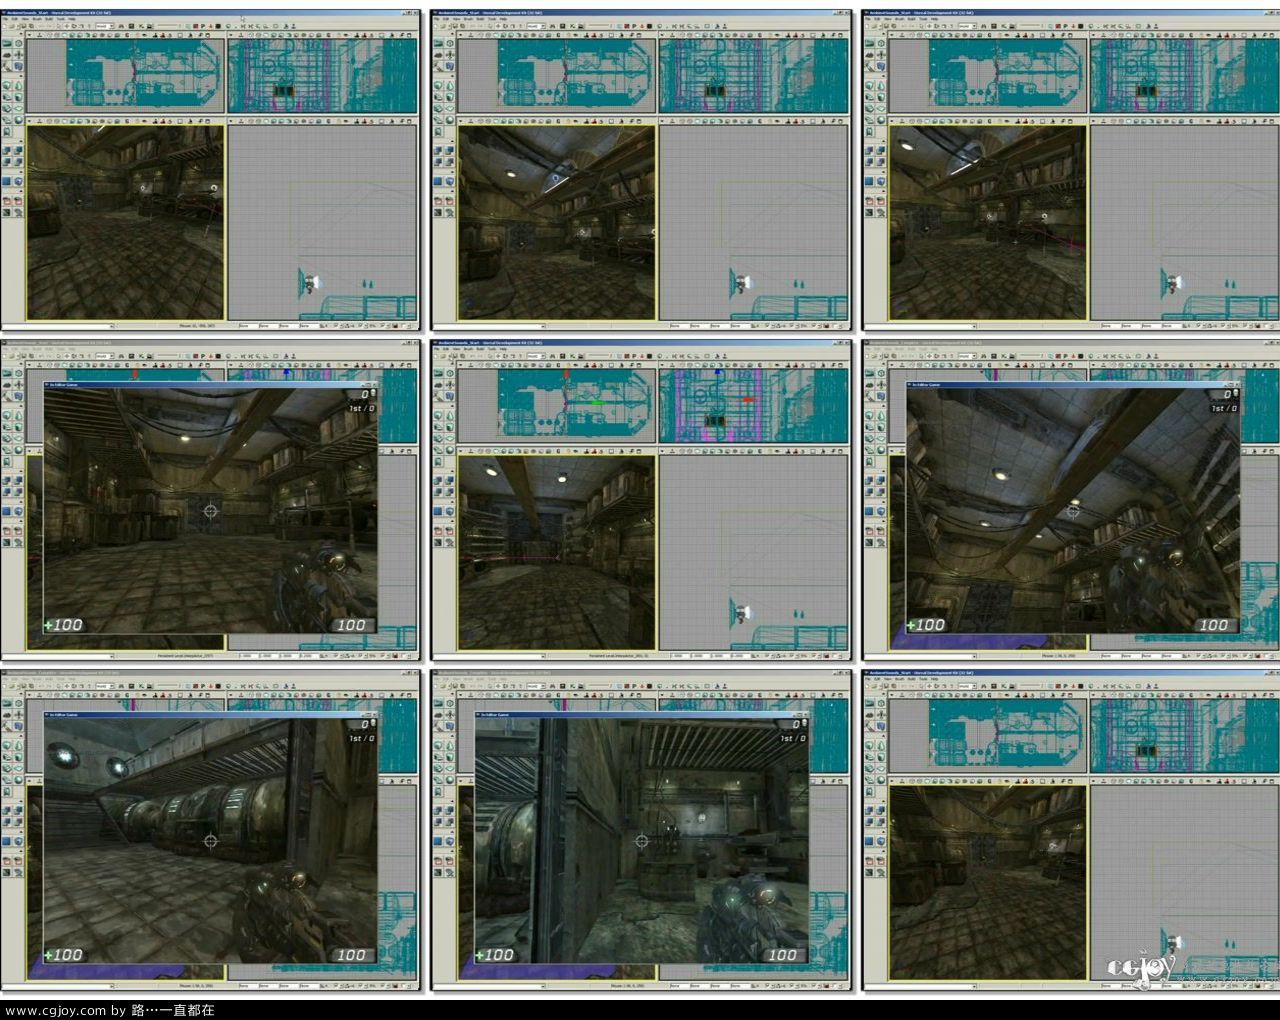Click Build All icon in center screenshot toolbar
The image size is (1280, 1020).
(690, 356)
